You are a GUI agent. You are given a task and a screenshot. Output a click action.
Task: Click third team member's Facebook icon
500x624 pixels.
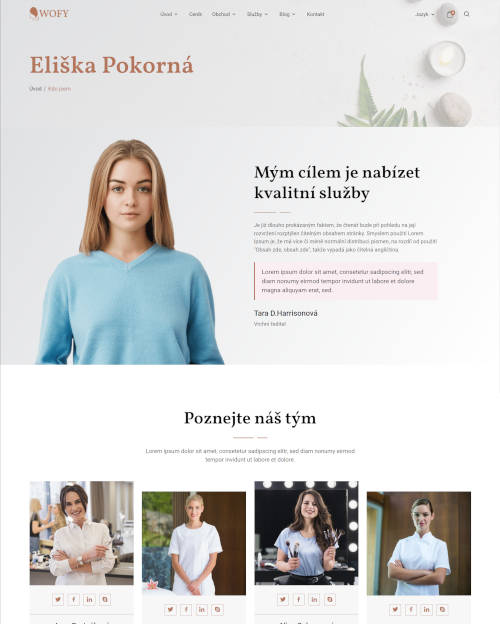299,599
